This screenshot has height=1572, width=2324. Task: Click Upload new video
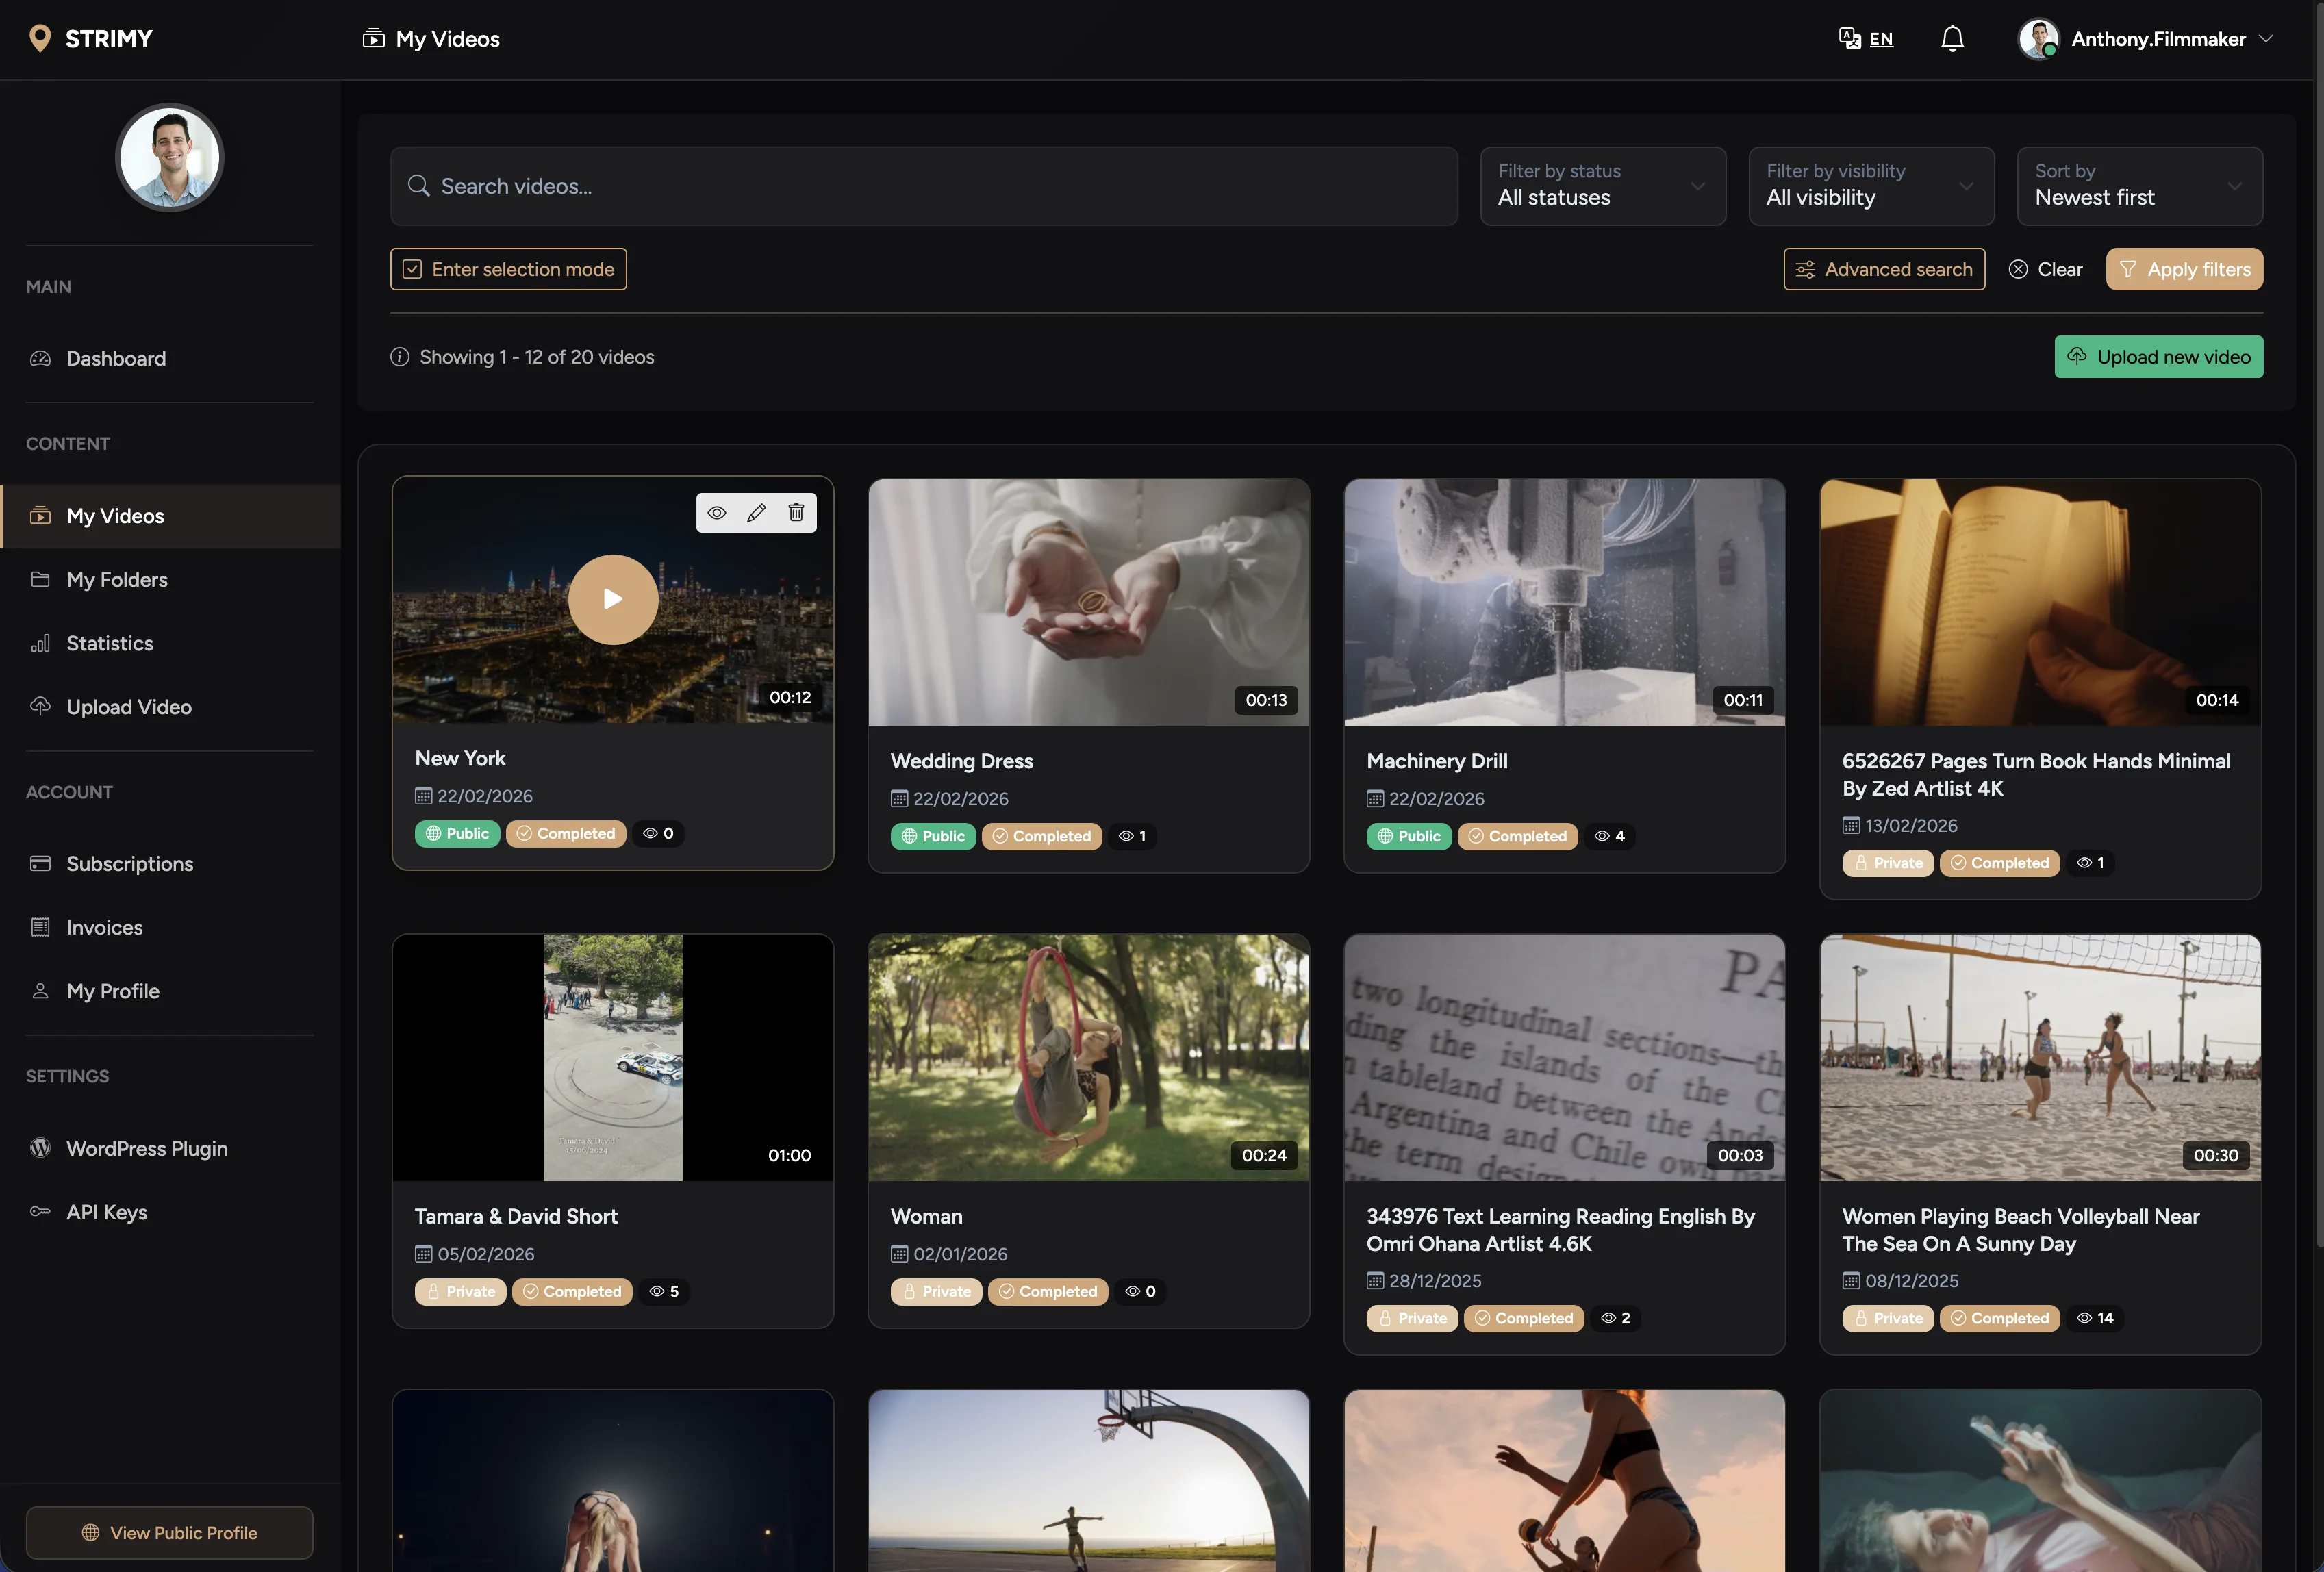[x=2158, y=356]
